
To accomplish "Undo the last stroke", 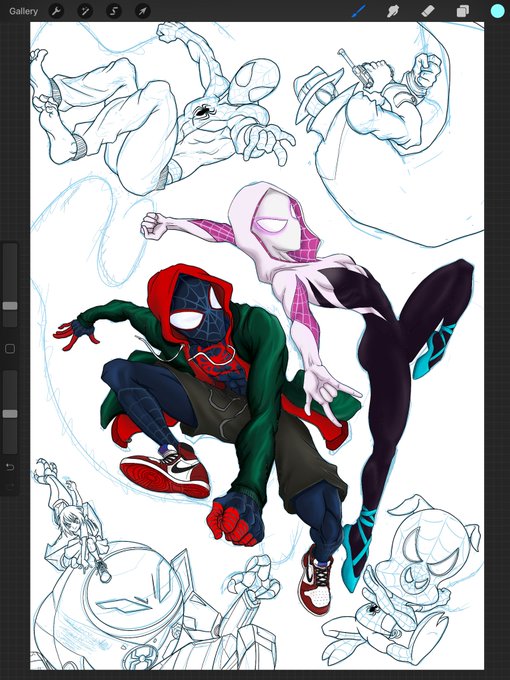I will (10, 467).
